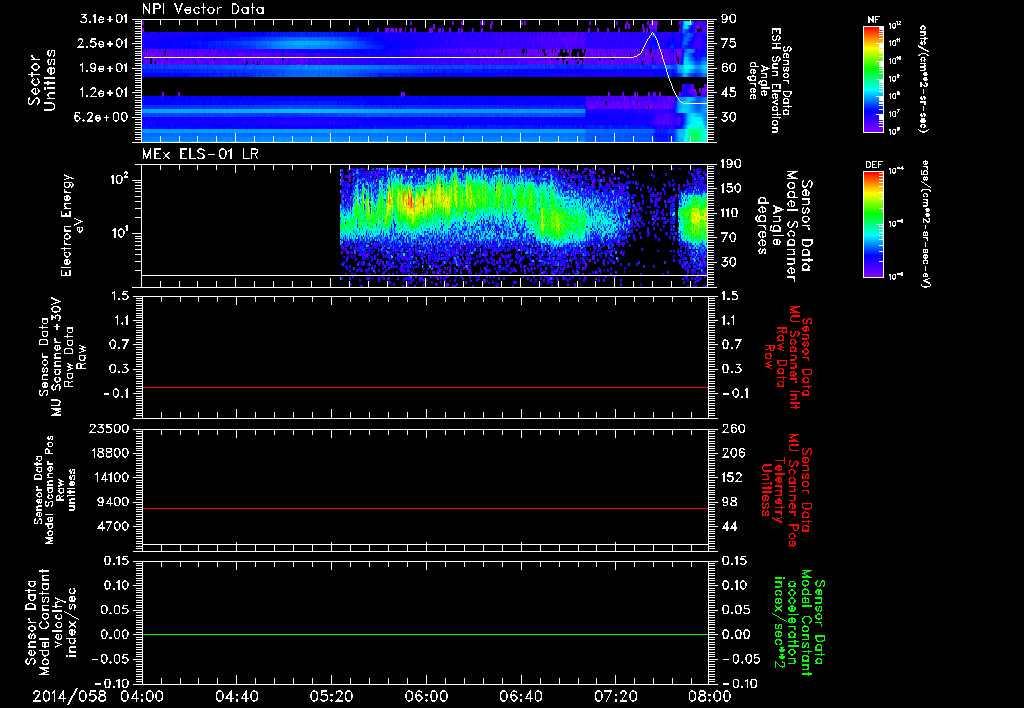1024x708 pixels.
Task: Click the ESH Sun Elevation Angle axis label
Action: (774, 79)
